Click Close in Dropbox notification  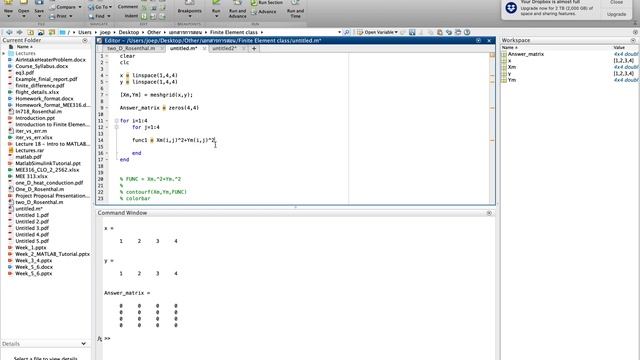pos(616,2)
